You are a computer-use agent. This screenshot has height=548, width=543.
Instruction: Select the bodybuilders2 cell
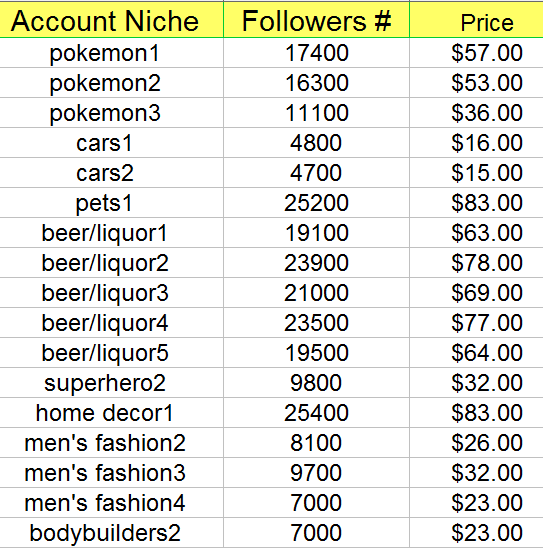click(111, 533)
